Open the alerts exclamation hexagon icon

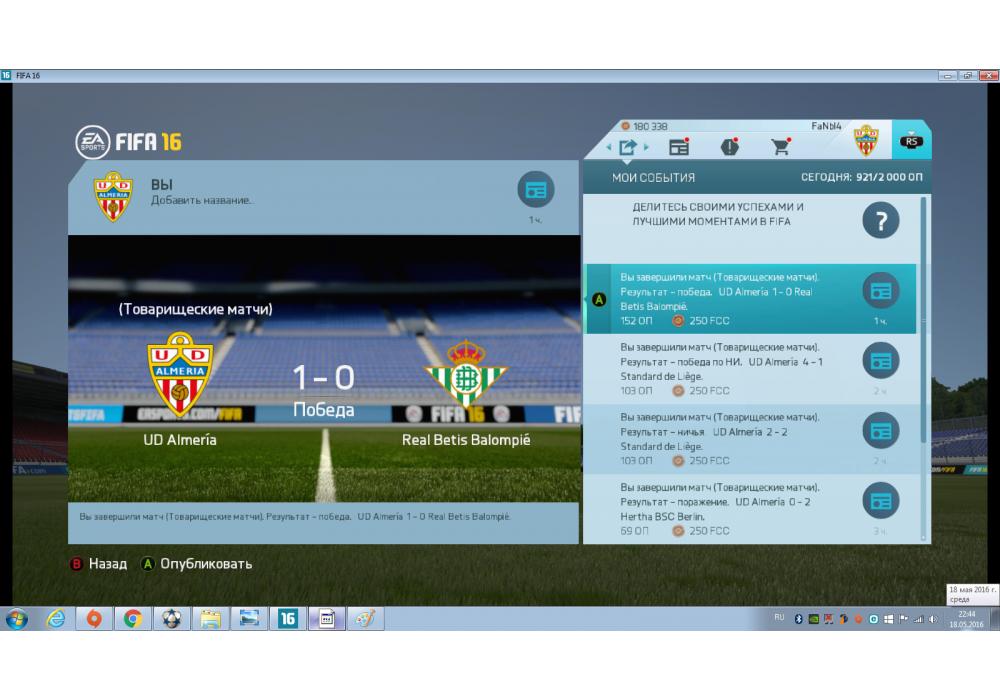click(x=730, y=147)
